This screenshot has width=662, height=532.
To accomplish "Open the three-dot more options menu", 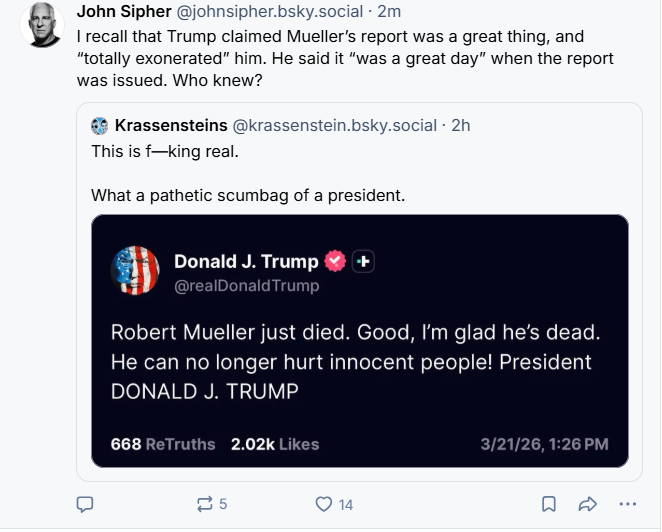I will pos(627,504).
